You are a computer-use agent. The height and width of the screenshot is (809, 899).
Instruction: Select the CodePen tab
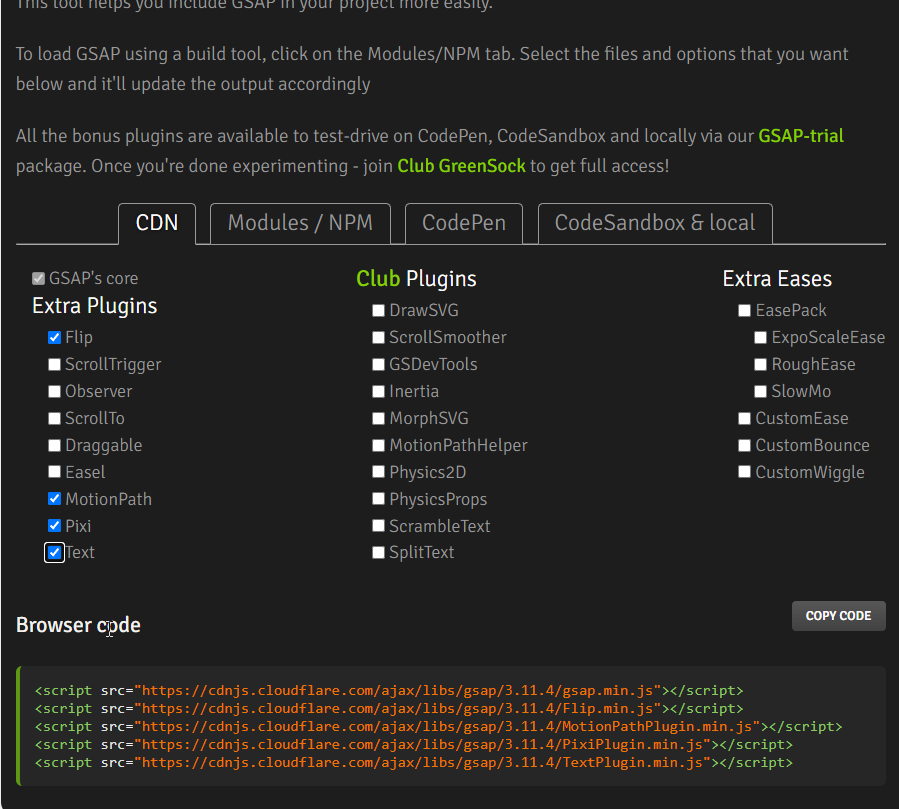464,224
